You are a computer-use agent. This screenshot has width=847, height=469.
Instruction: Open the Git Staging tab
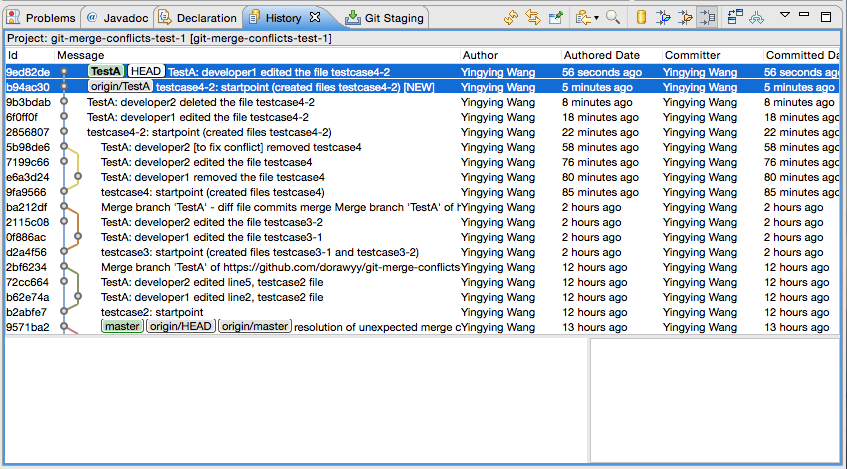tap(385, 18)
